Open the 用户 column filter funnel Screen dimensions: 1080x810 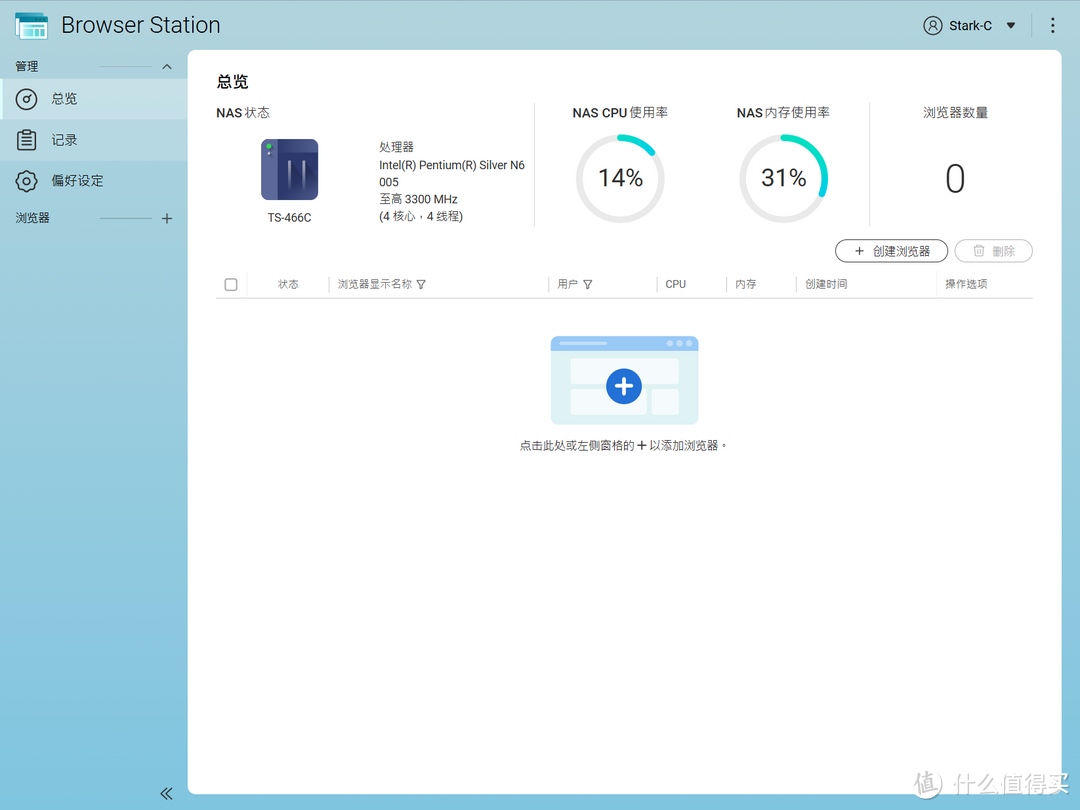[x=588, y=284]
